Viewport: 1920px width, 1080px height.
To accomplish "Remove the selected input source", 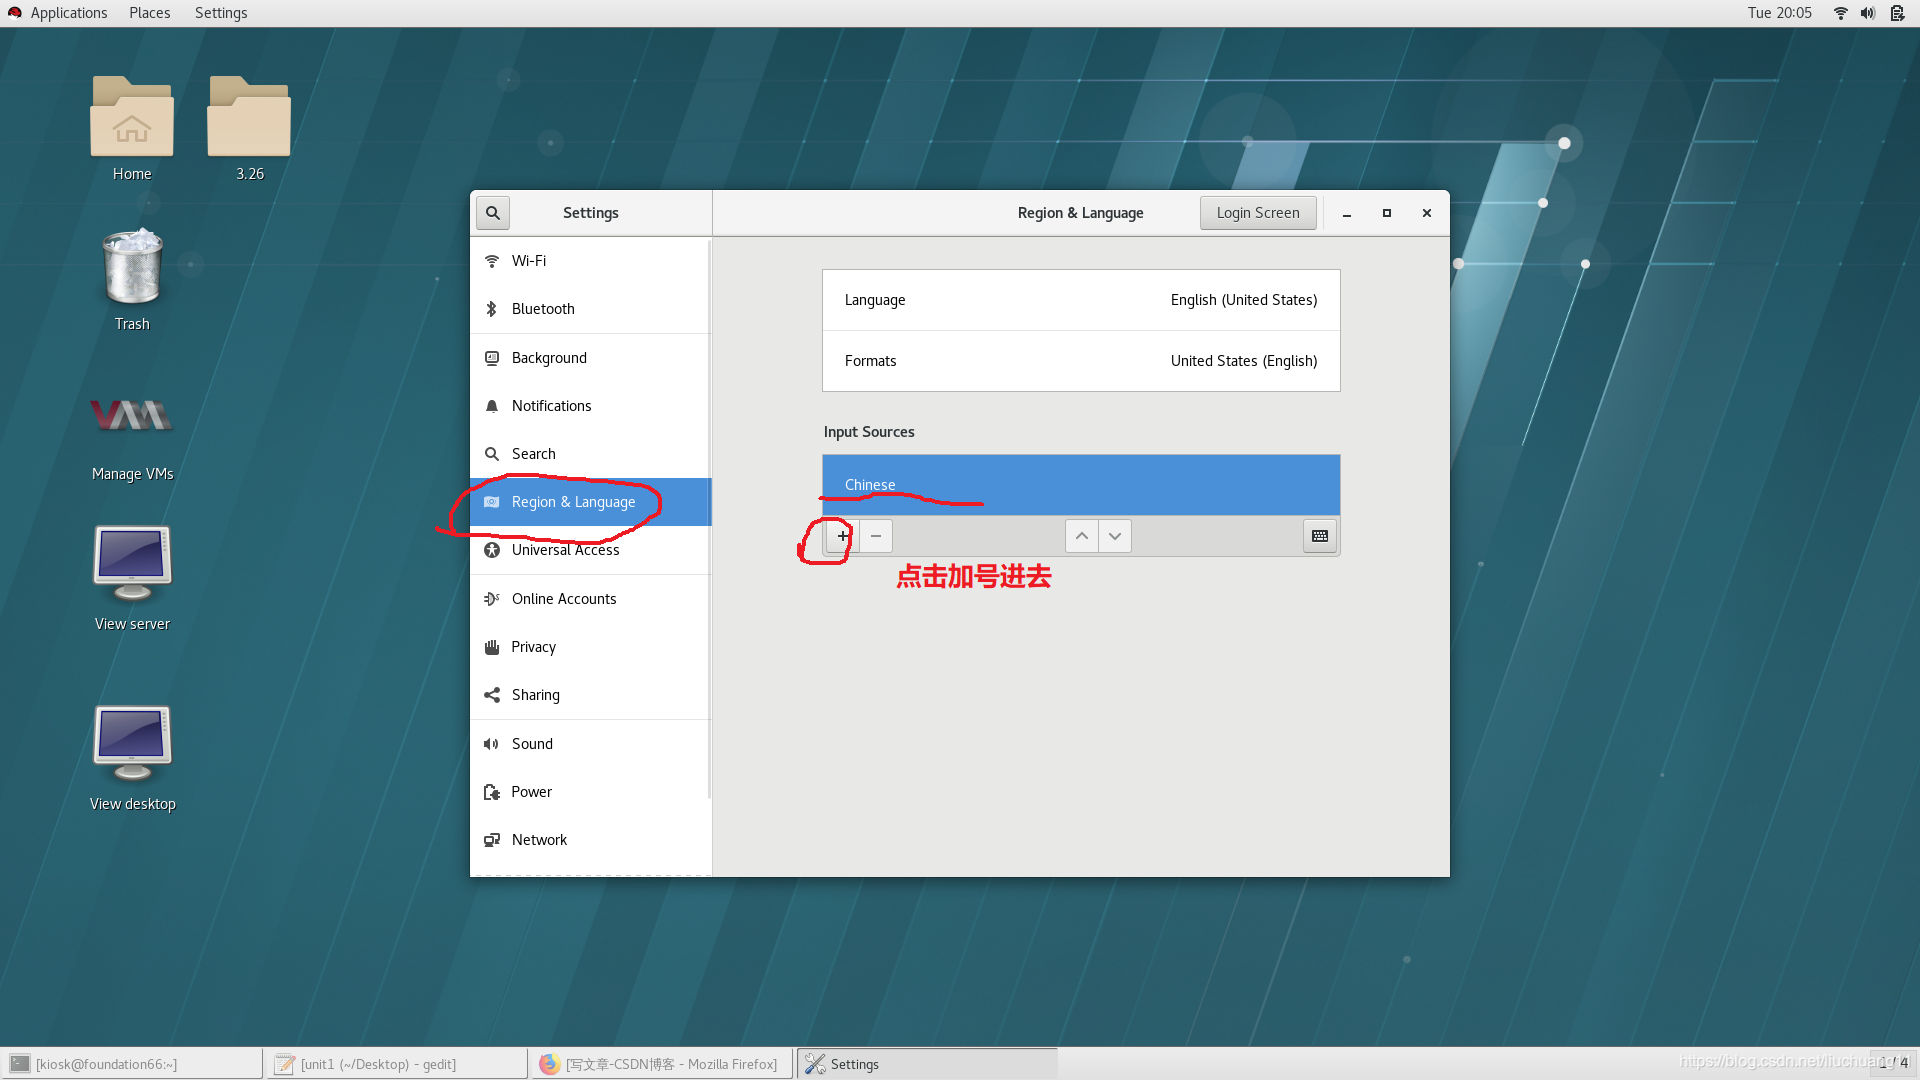I will [x=875, y=536].
